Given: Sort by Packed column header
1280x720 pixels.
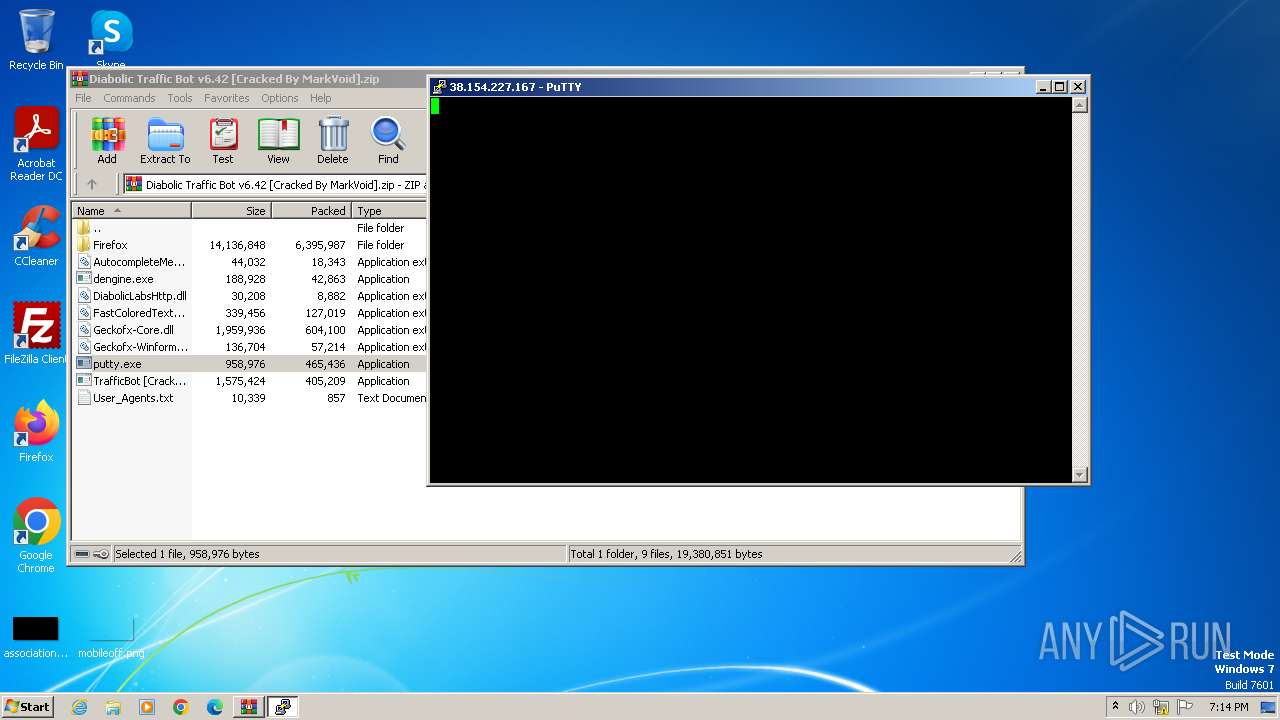Looking at the screenshot, I should [x=311, y=211].
